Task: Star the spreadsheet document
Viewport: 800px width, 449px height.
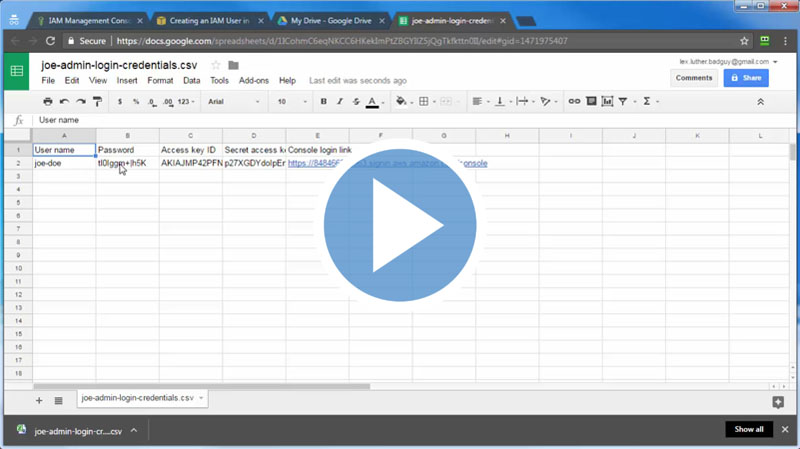Action: pyautogui.click(x=215, y=66)
